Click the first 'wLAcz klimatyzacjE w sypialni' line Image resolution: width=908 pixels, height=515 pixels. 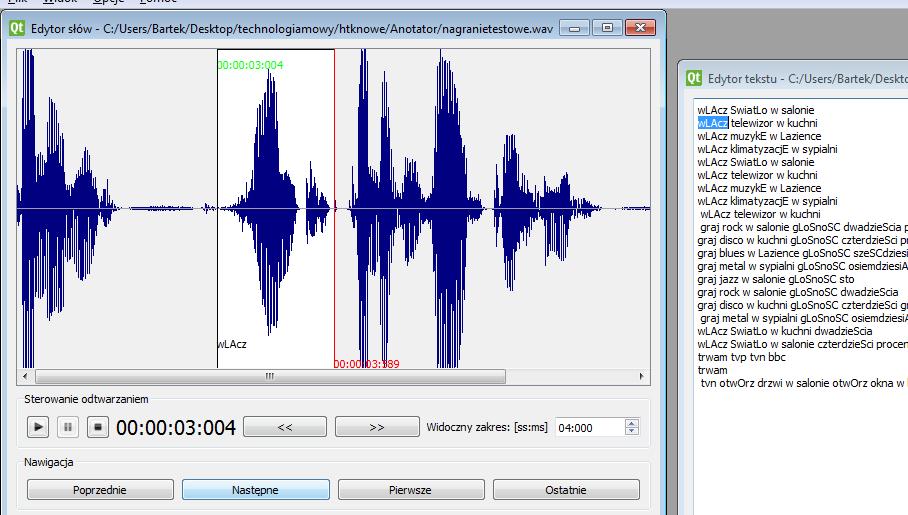click(x=767, y=149)
